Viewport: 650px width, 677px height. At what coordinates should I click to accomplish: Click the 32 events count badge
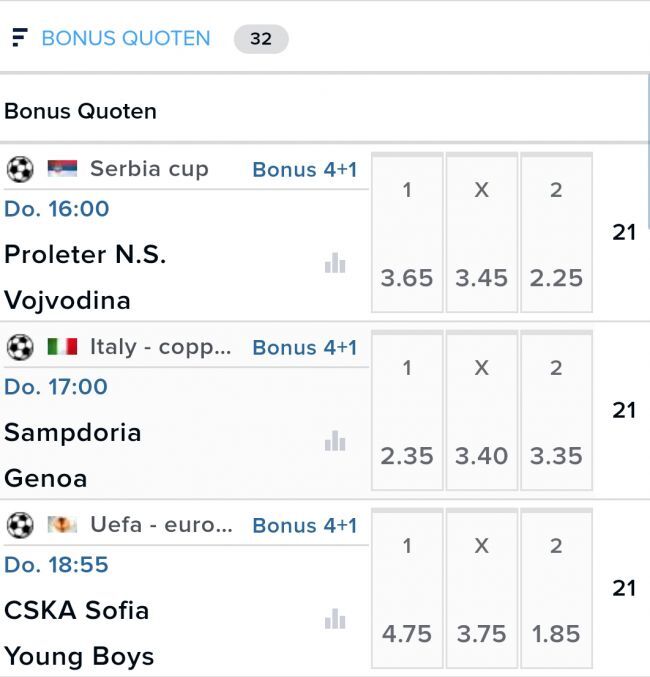tap(261, 39)
